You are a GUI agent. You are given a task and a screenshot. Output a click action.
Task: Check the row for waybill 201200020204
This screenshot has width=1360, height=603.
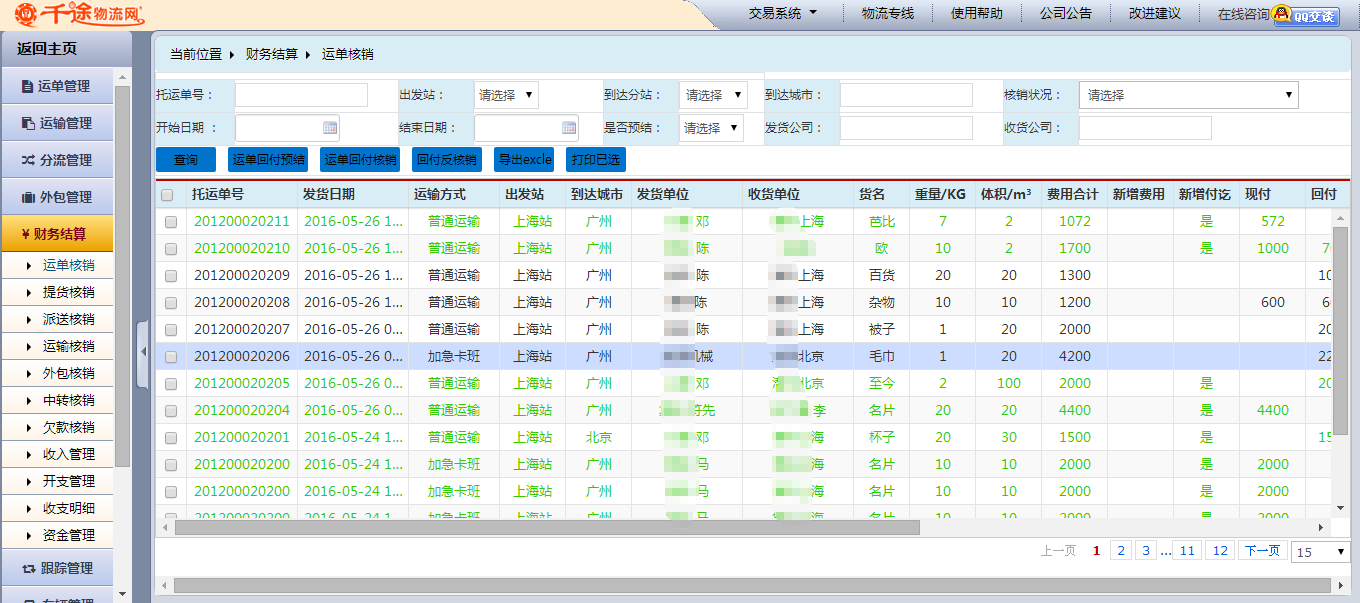pos(171,411)
